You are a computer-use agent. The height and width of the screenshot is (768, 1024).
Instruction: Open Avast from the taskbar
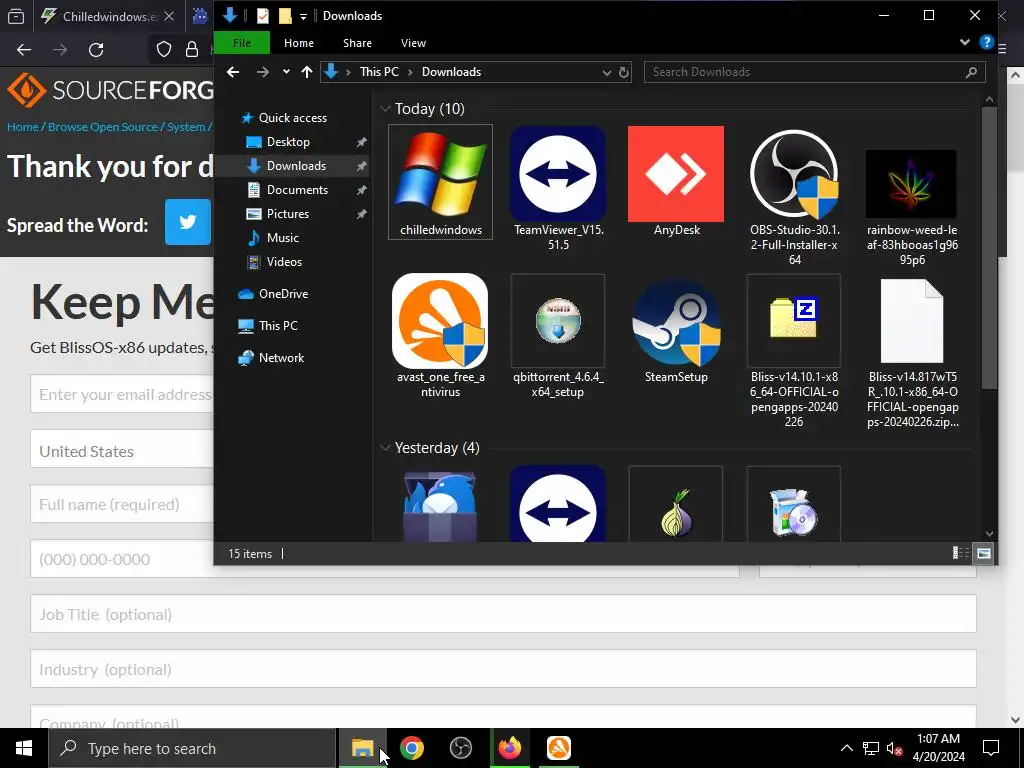click(558, 748)
